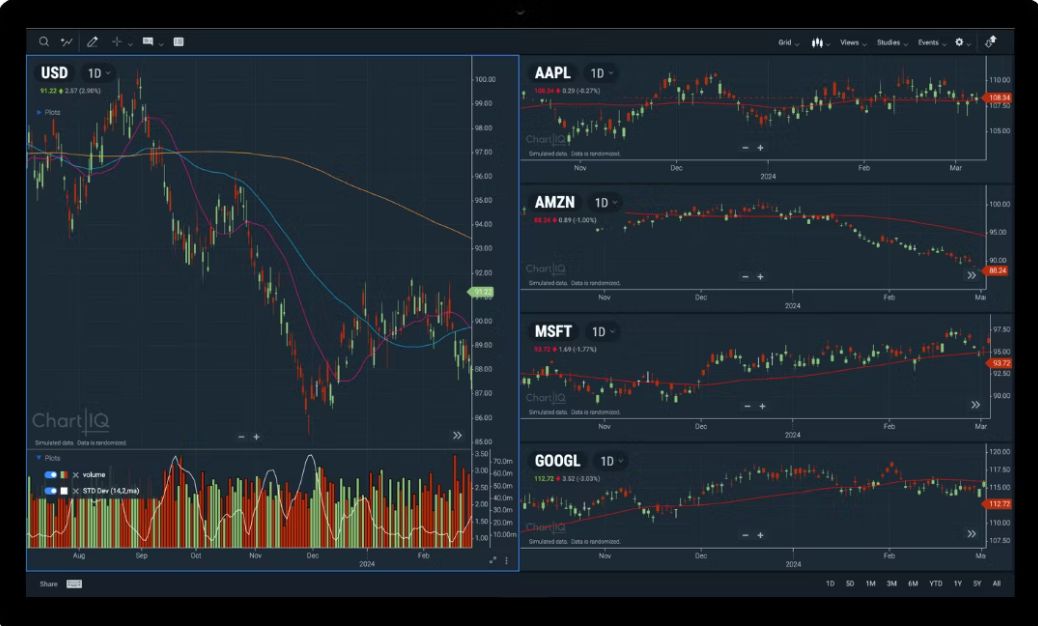The height and width of the screenshot is (626, 1038).
Task: Select the 1D range in footer
Action: click(x=829, y=584)
